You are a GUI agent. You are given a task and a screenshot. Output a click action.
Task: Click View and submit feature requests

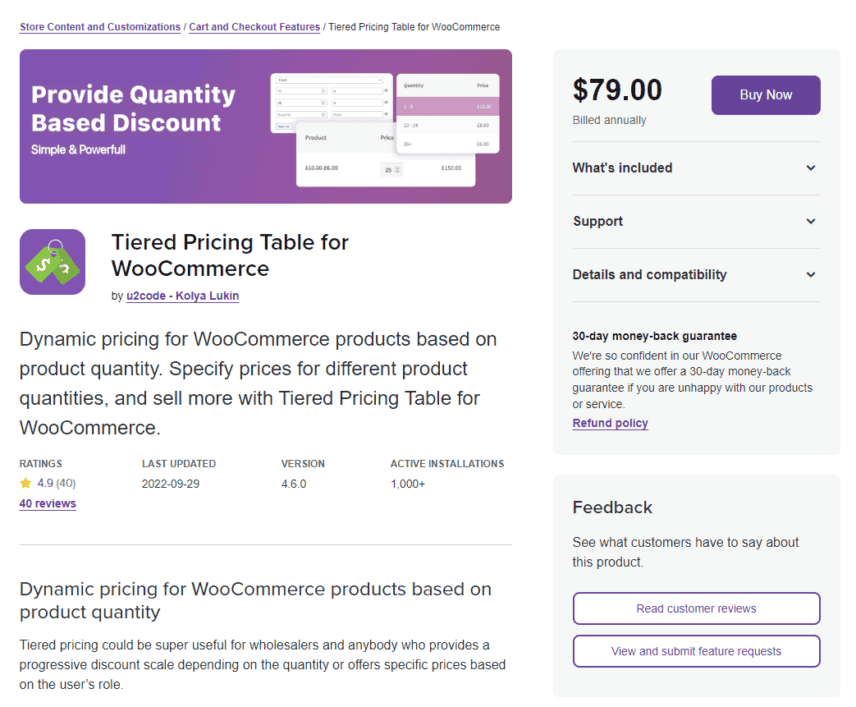pos(695,651)
